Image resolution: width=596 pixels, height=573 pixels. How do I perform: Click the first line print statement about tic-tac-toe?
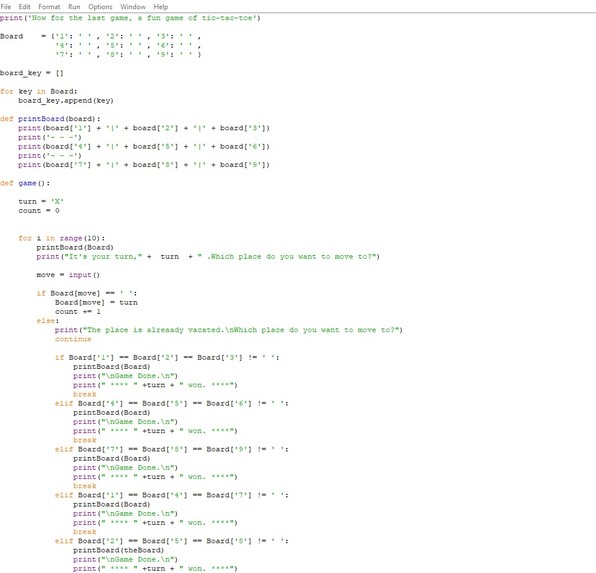tap(130, 18)
